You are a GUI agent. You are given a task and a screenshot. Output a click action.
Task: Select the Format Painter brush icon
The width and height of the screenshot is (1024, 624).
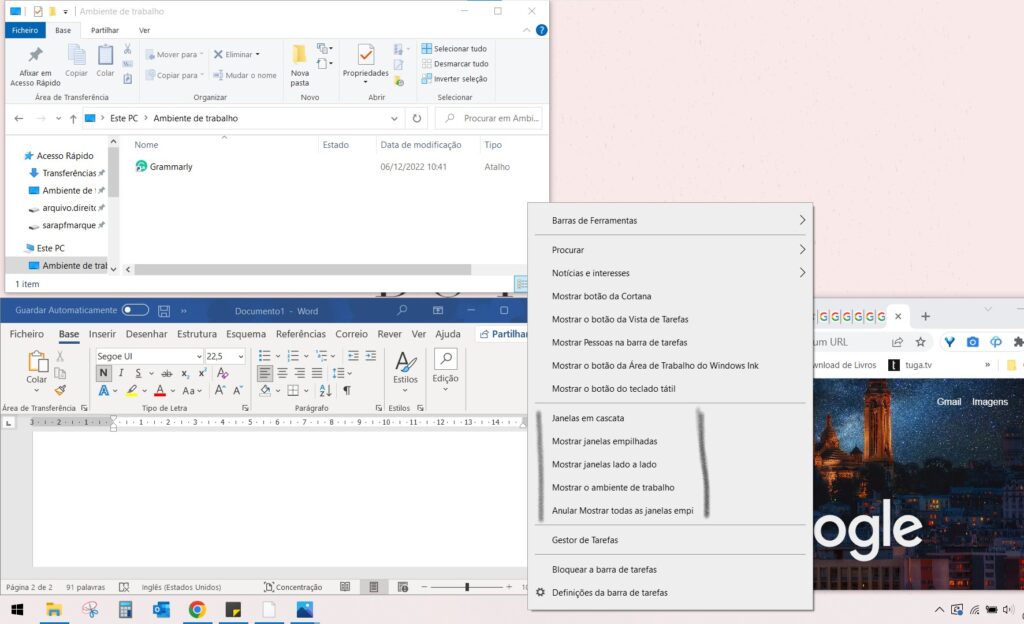point(60,390)
